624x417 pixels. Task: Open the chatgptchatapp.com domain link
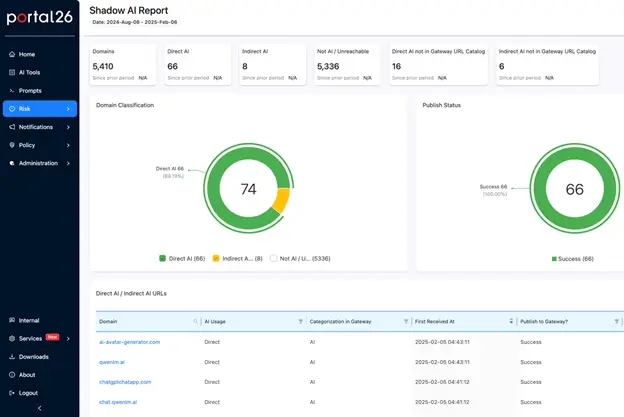(125, 382)
